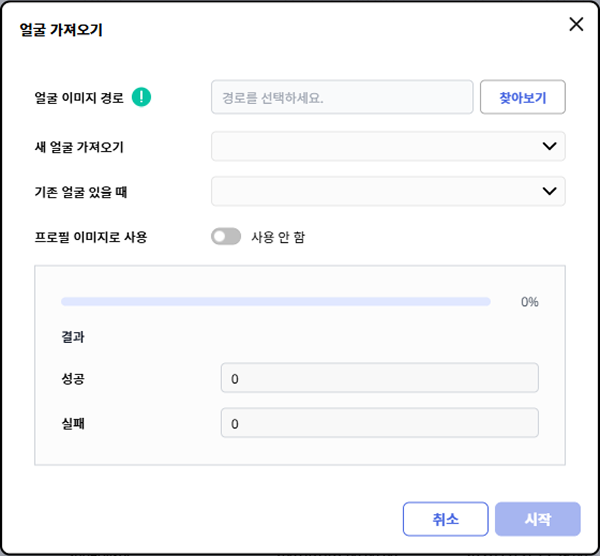Click the 얼굴 가져오기 dialog title

point(61,30)
